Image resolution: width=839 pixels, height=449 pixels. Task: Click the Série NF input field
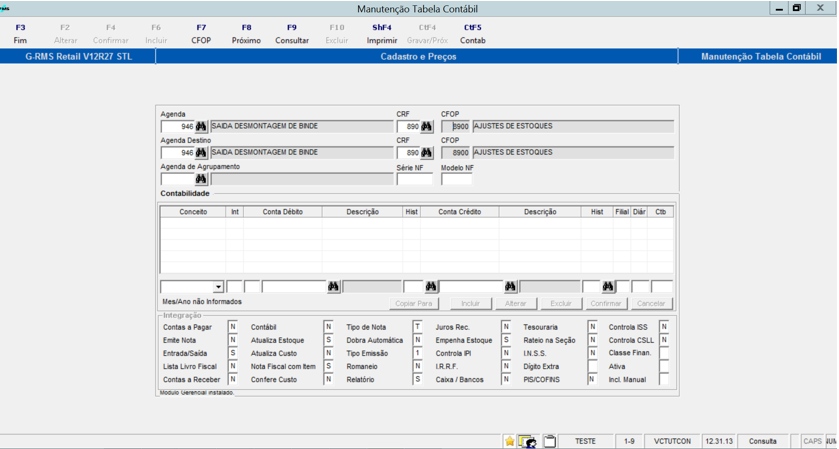coord(415,179)
